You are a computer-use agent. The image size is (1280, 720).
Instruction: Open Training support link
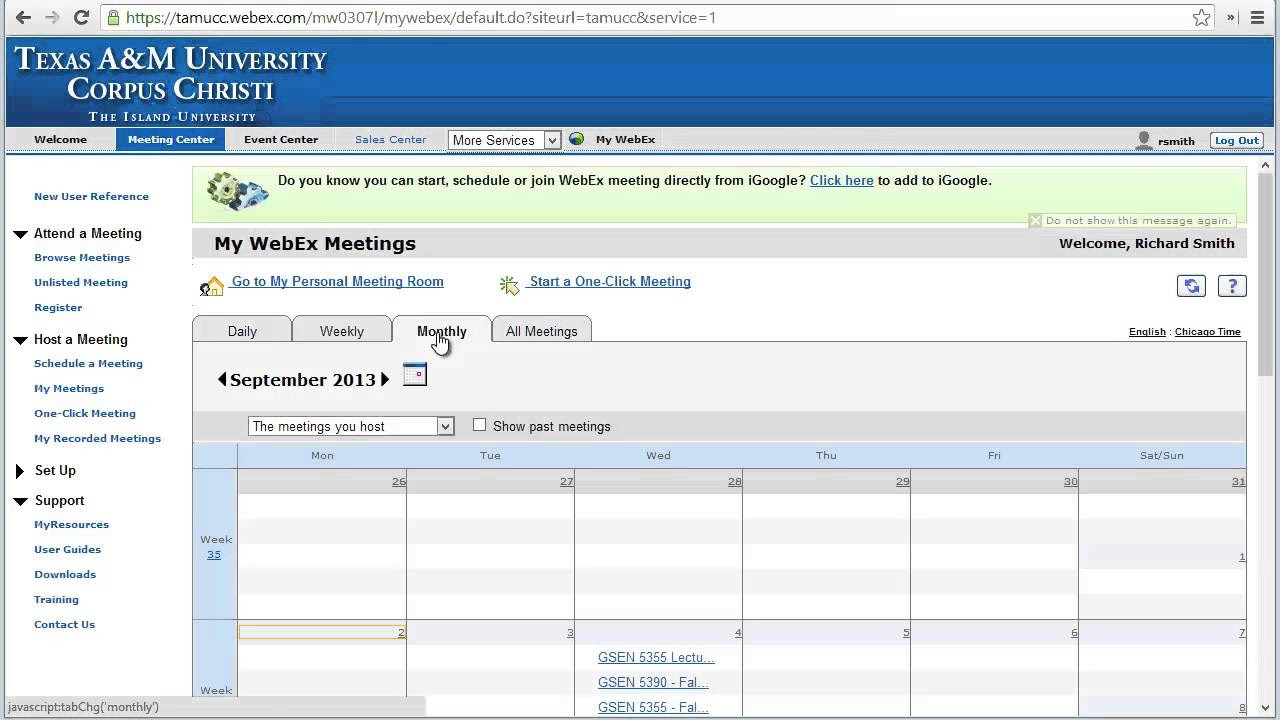point(56,600)
